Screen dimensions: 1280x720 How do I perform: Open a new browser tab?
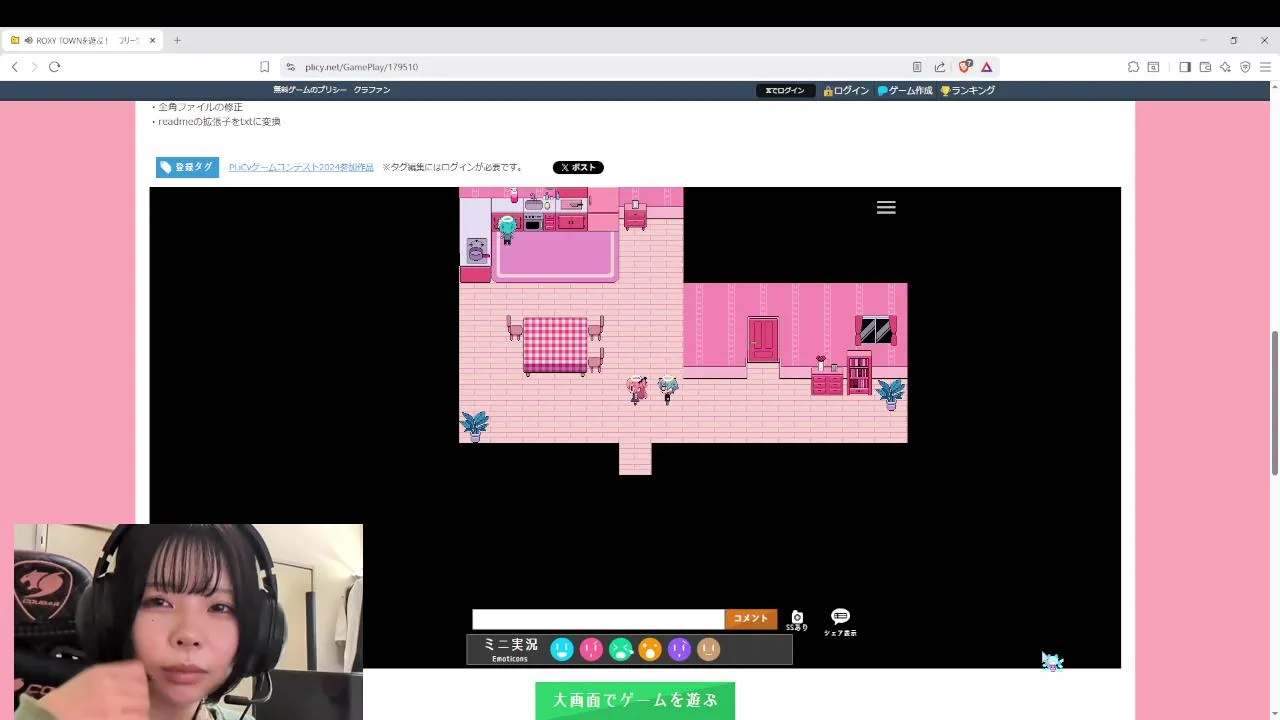click(177, 41)
